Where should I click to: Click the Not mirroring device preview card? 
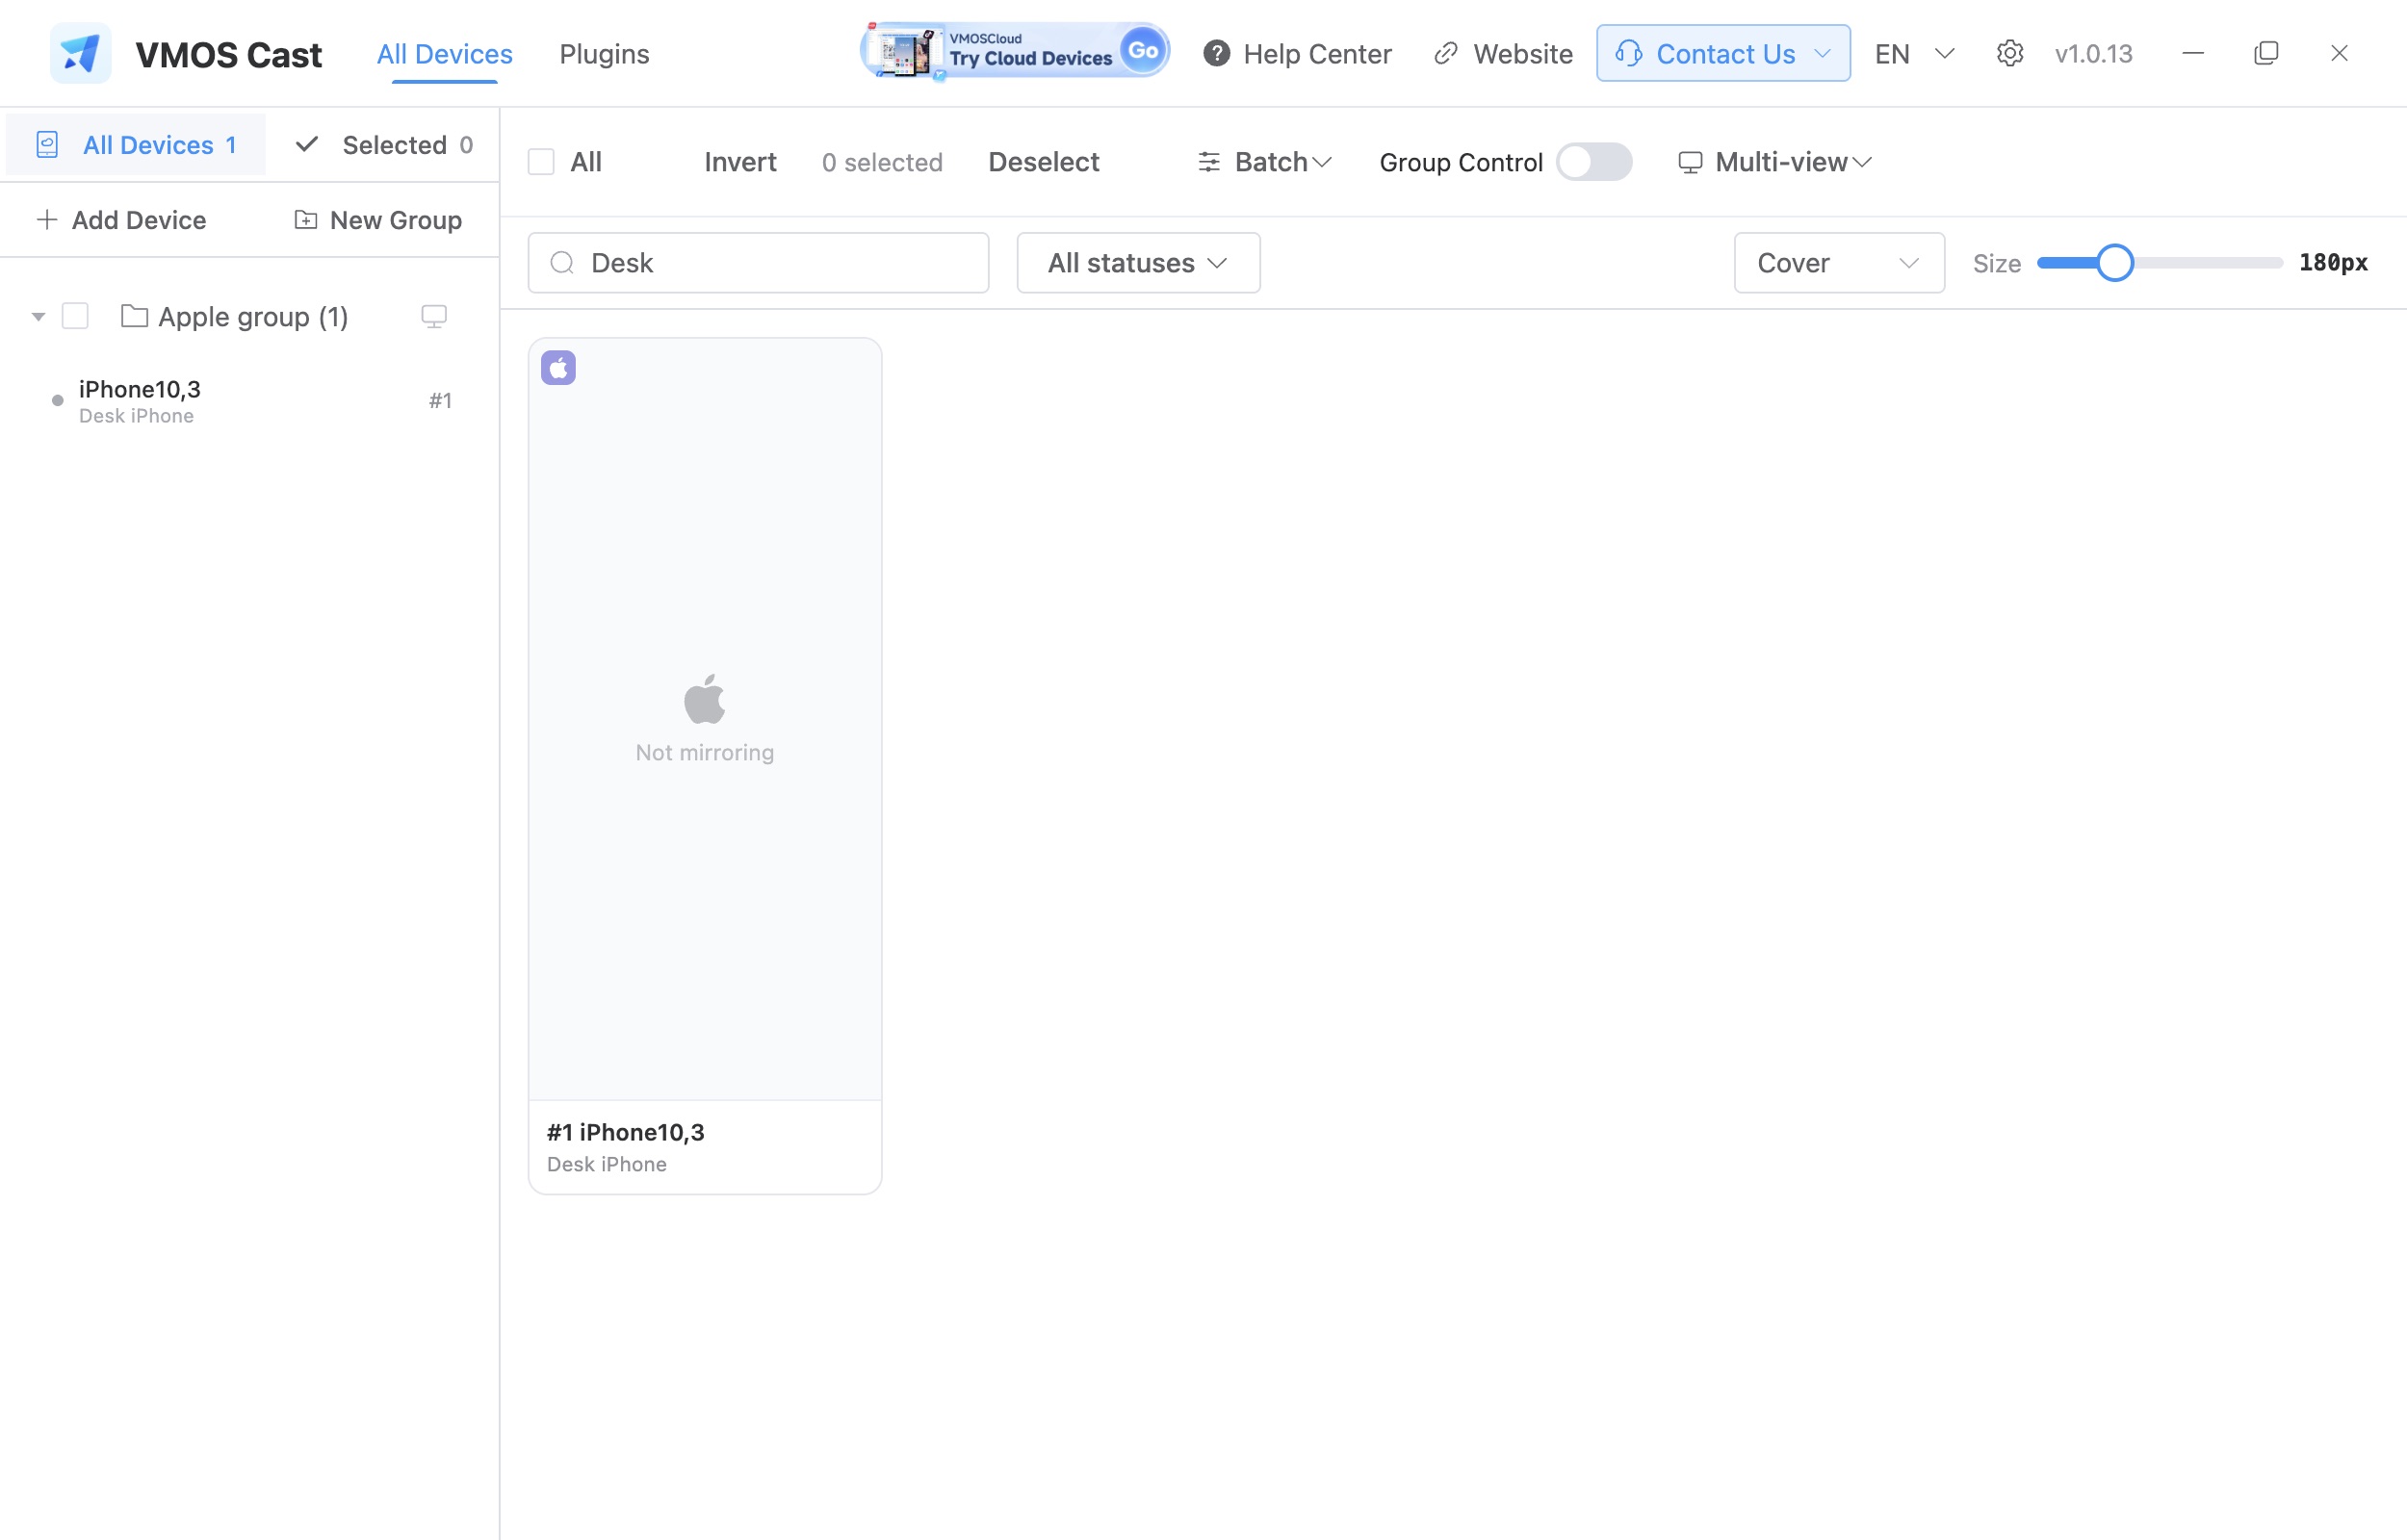[705, 719]
